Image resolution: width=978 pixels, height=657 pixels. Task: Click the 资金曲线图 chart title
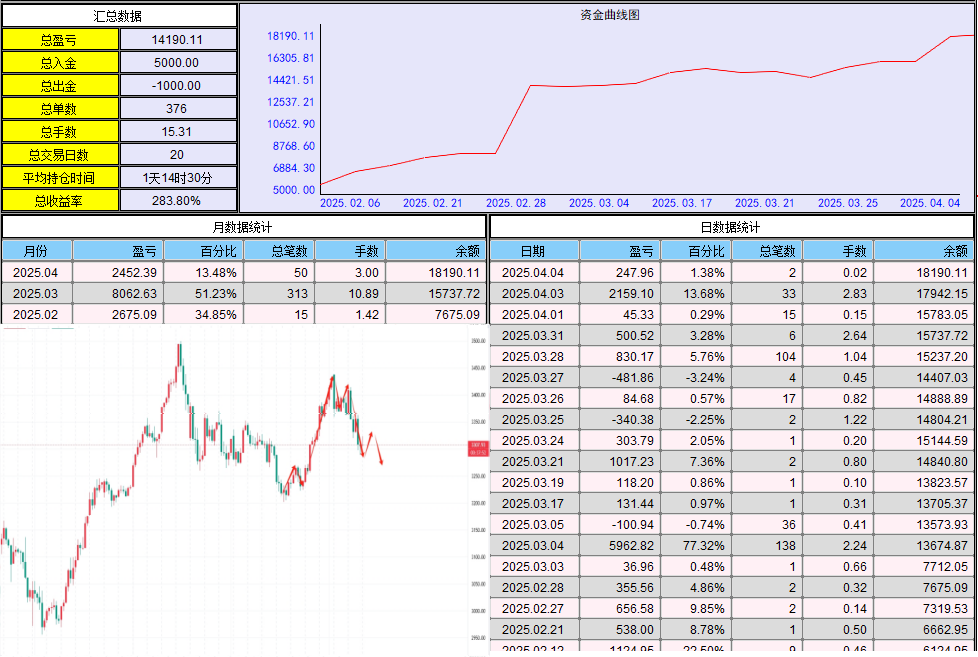(609, 15)
